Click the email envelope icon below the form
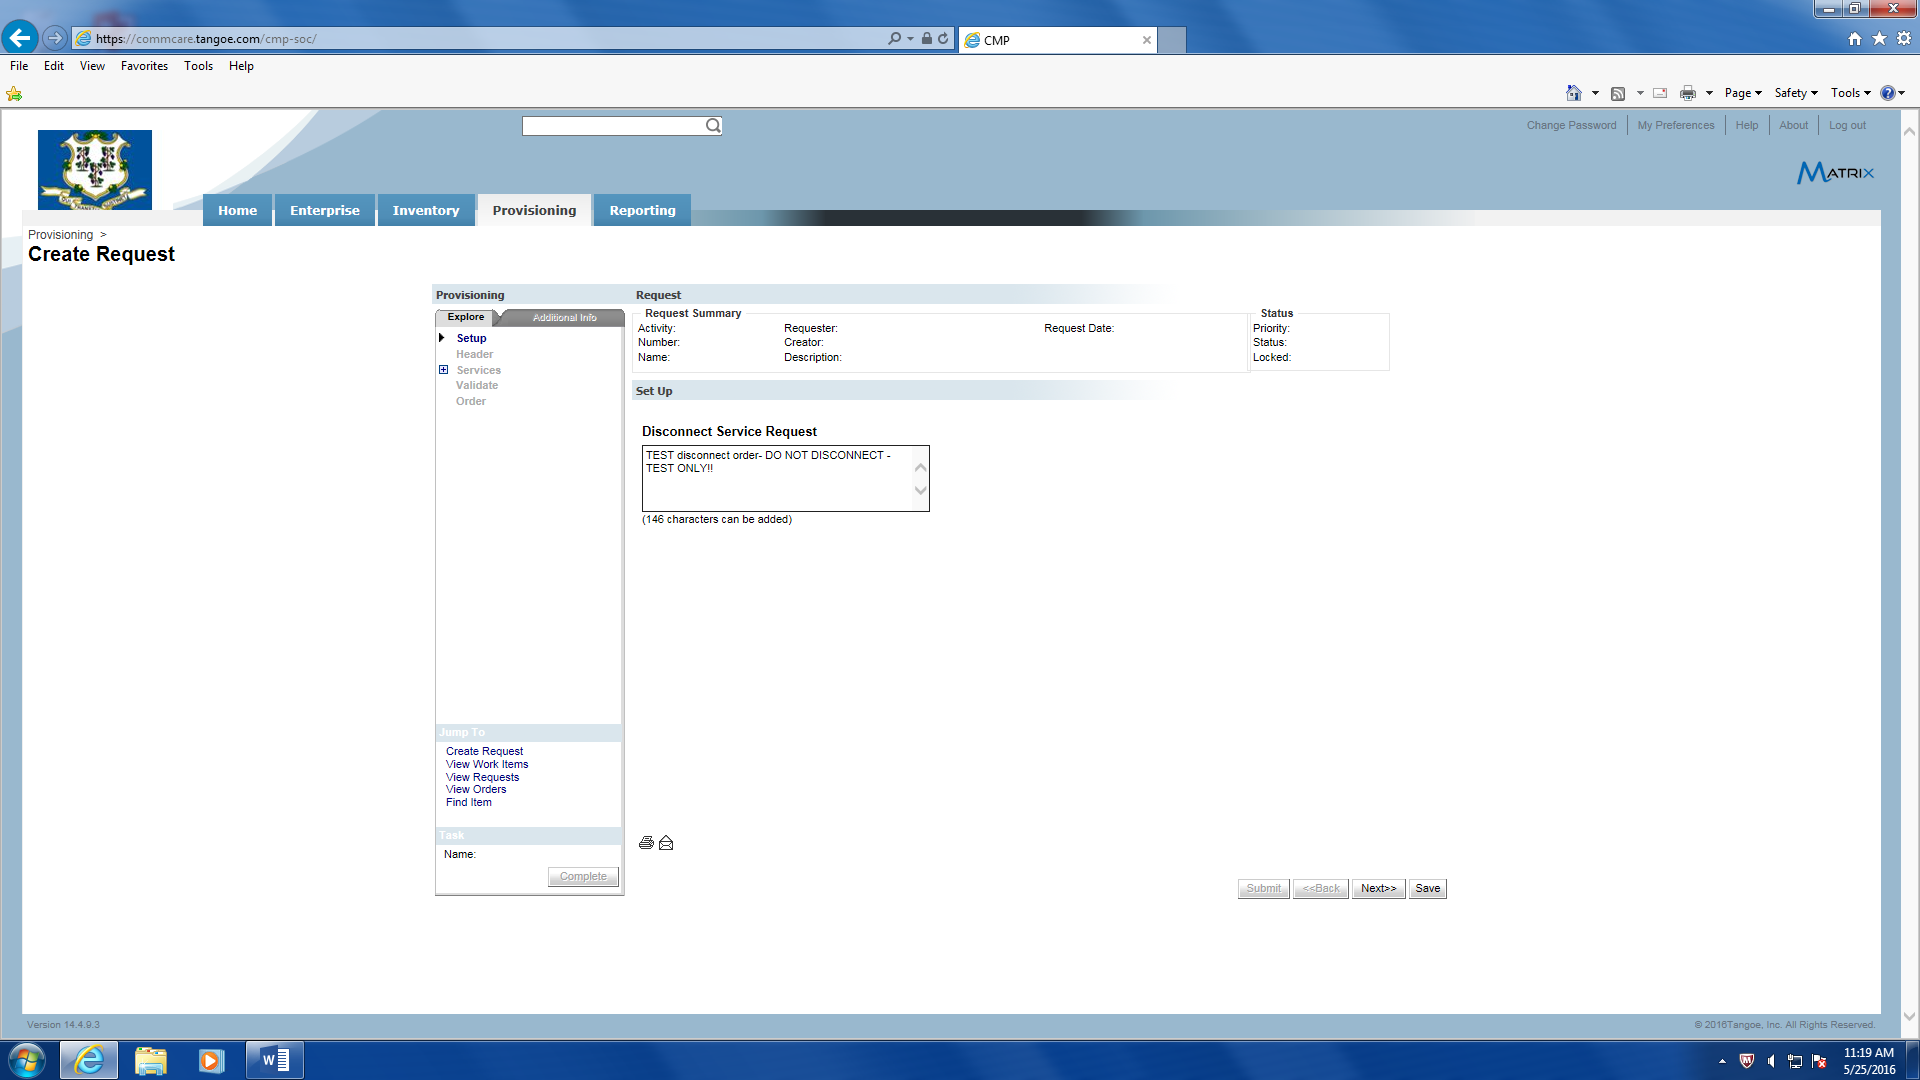 pos(666,843)
